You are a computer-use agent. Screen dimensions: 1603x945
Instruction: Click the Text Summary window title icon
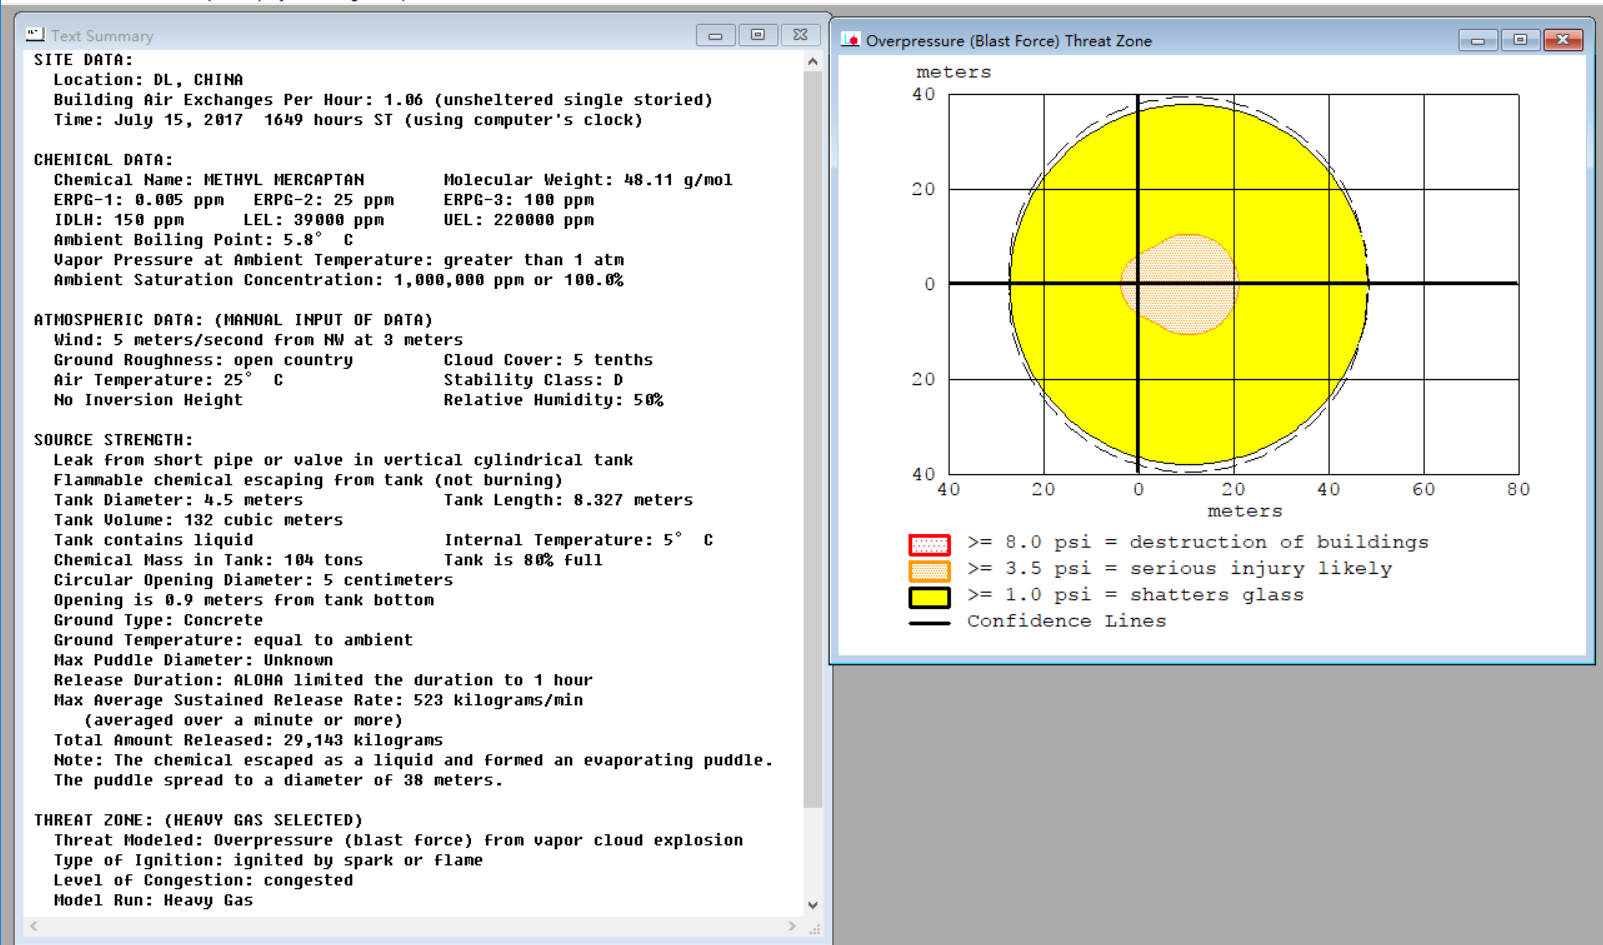coord(35,35)
